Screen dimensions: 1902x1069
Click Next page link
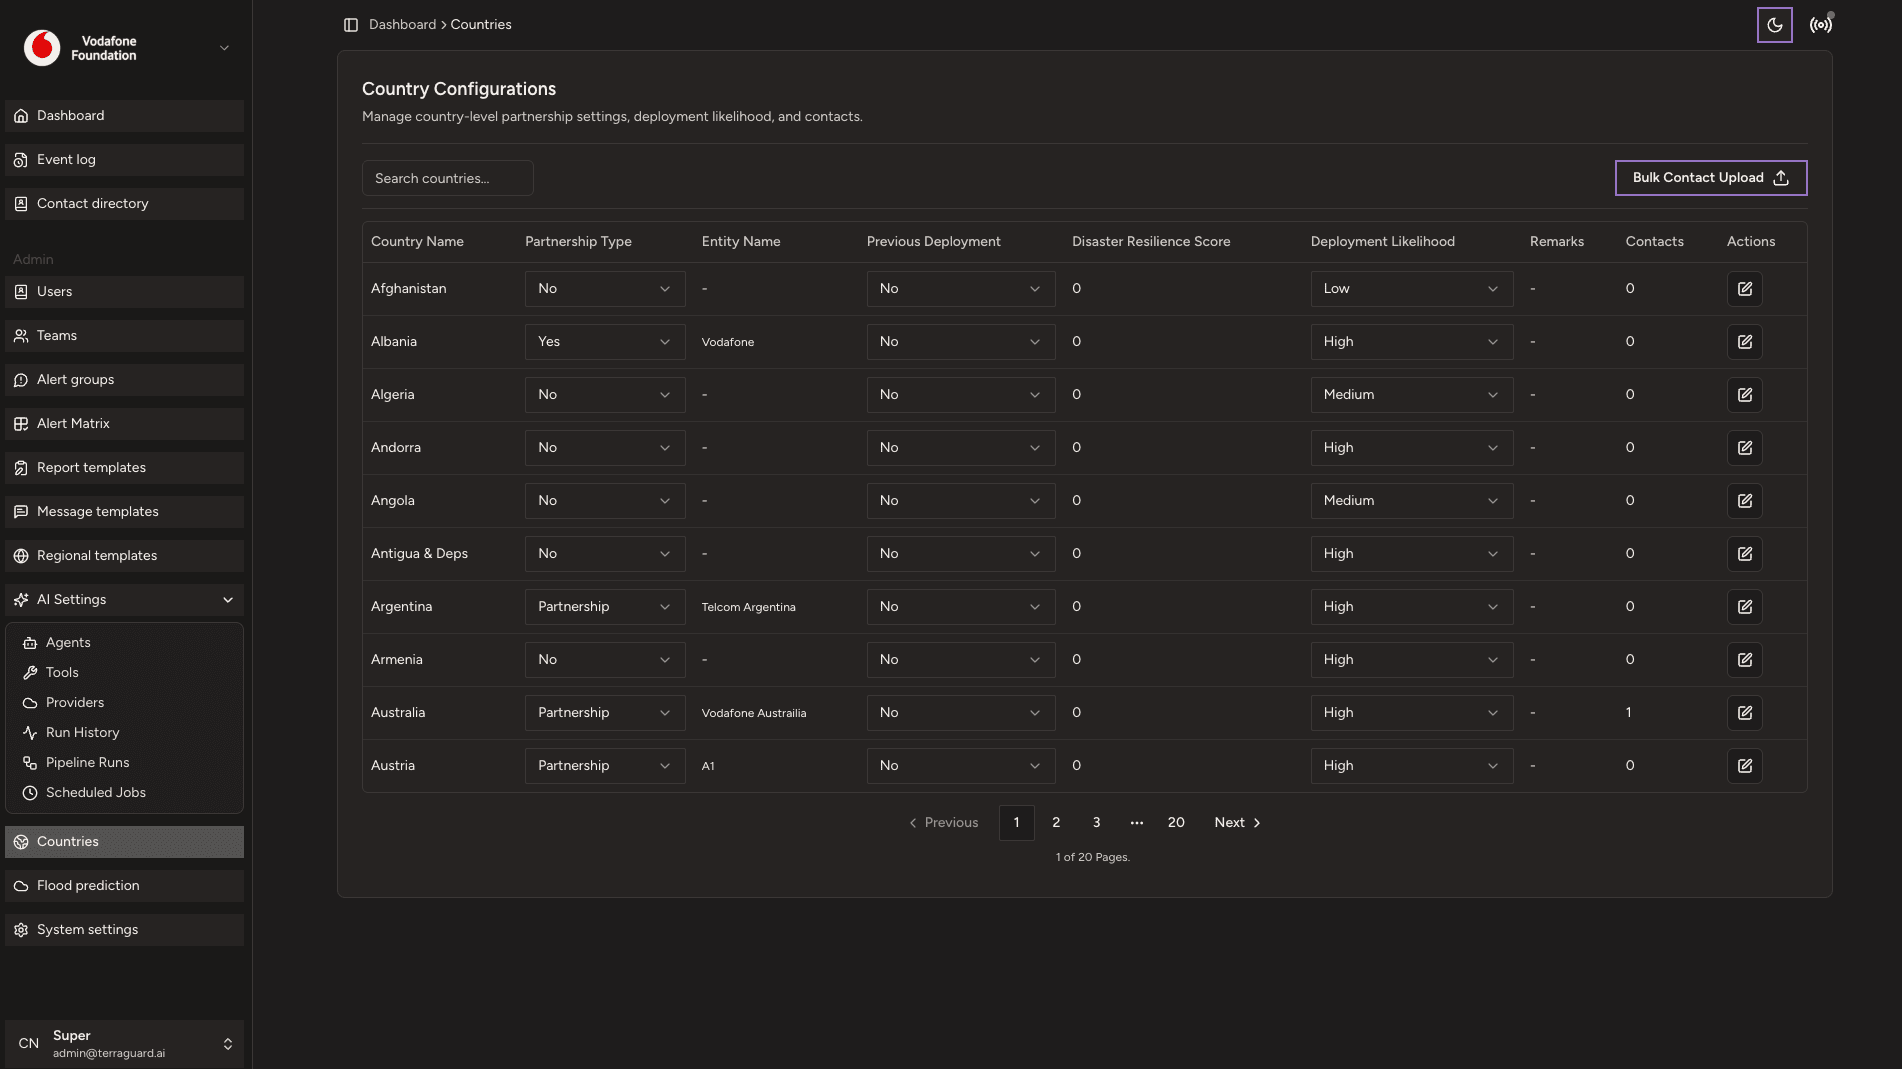[x=1237, y=823]
